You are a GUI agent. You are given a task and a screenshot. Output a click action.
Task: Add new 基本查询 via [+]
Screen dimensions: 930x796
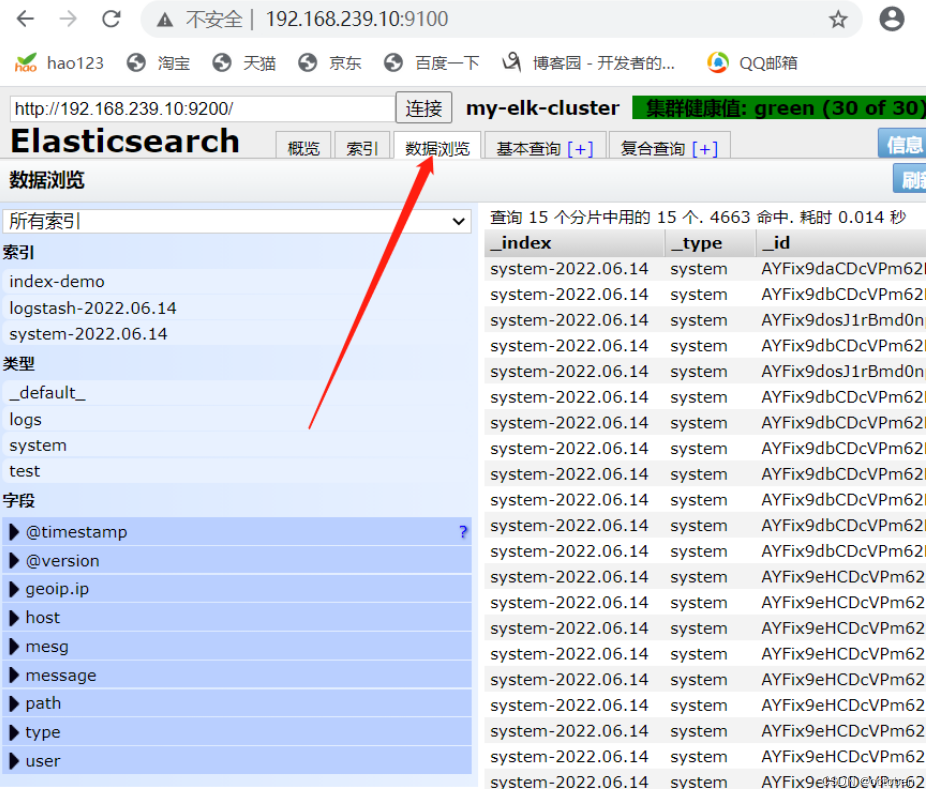click(580, 148)
